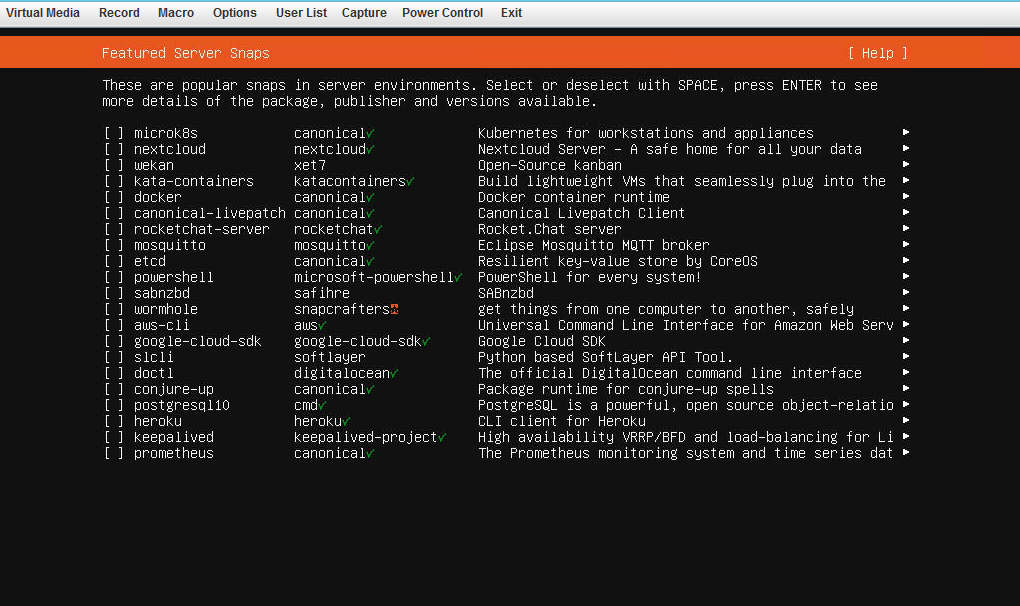
Task: Open details arrow for wekan row
Action: [906, 164]
